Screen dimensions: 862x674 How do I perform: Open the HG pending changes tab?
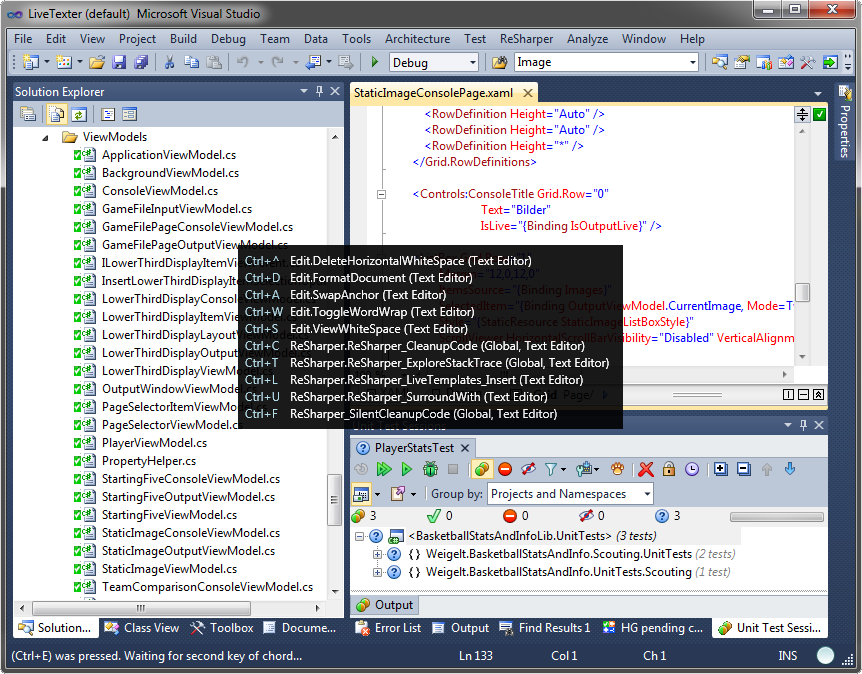653,628
